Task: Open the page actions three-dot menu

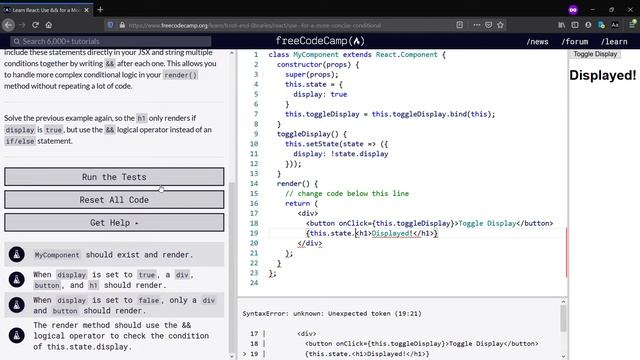Action: 477,25
